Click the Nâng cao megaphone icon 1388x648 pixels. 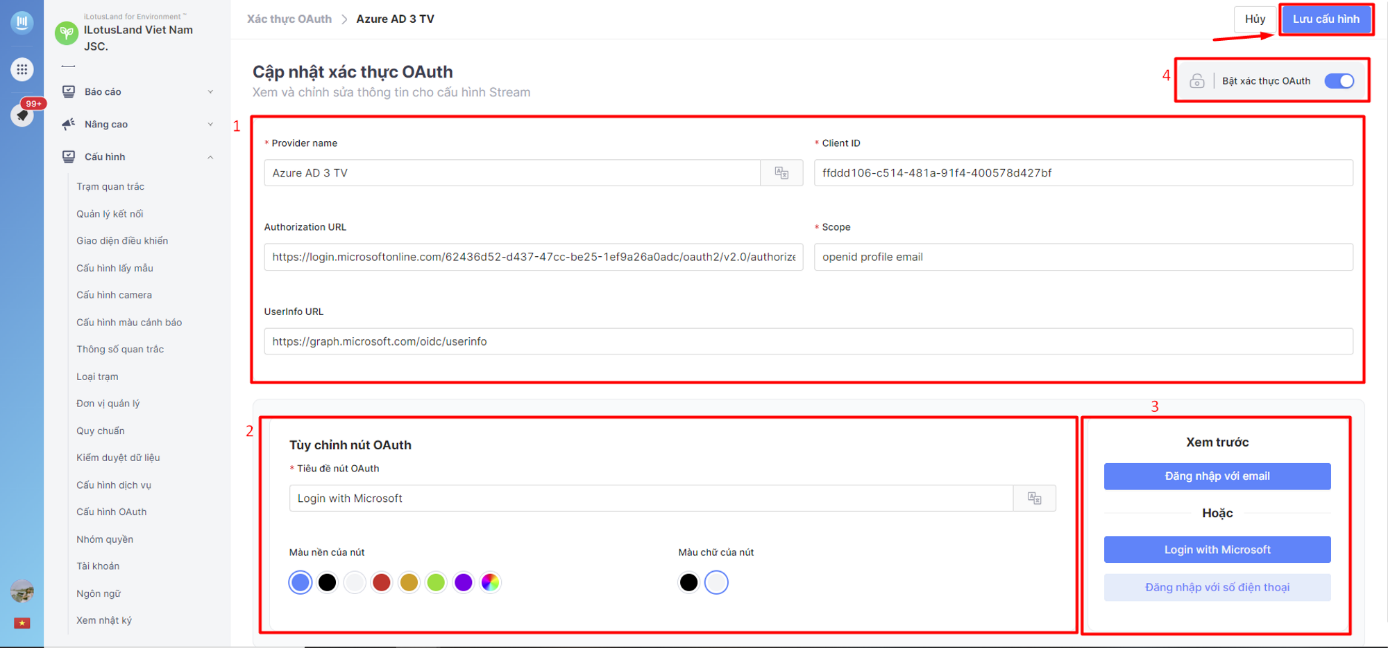tap(68, 124)
